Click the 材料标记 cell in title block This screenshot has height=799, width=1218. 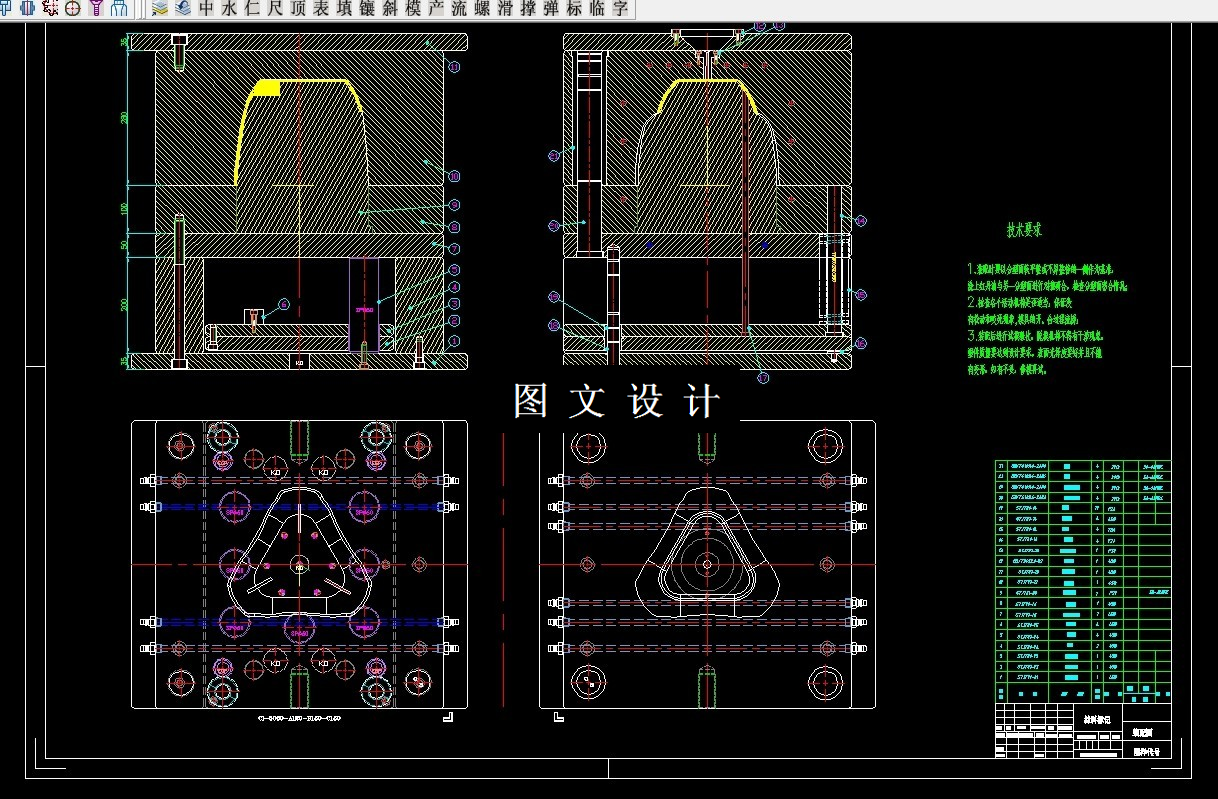point(1098,719)
